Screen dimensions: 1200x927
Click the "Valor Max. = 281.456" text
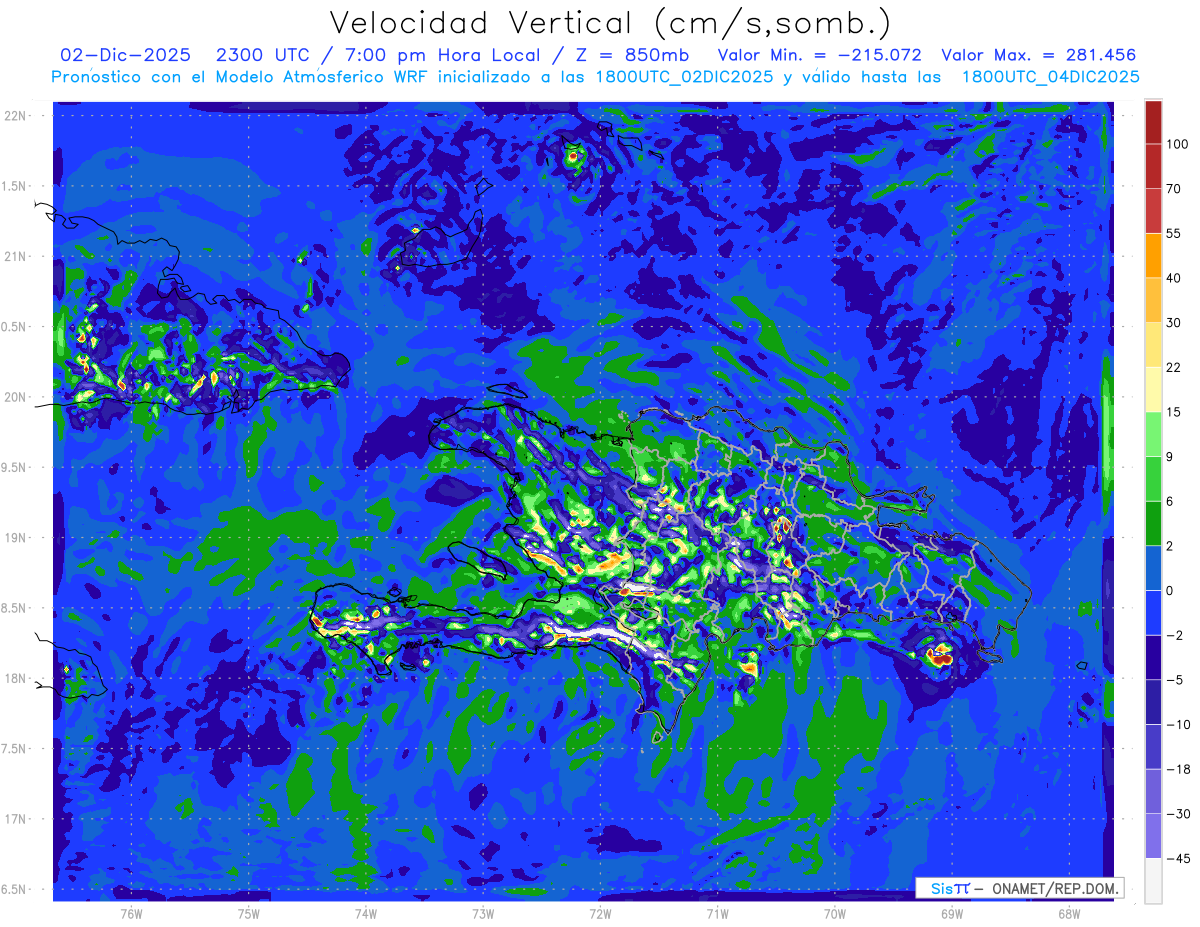pyautogui.click(x=1039, y=55)
